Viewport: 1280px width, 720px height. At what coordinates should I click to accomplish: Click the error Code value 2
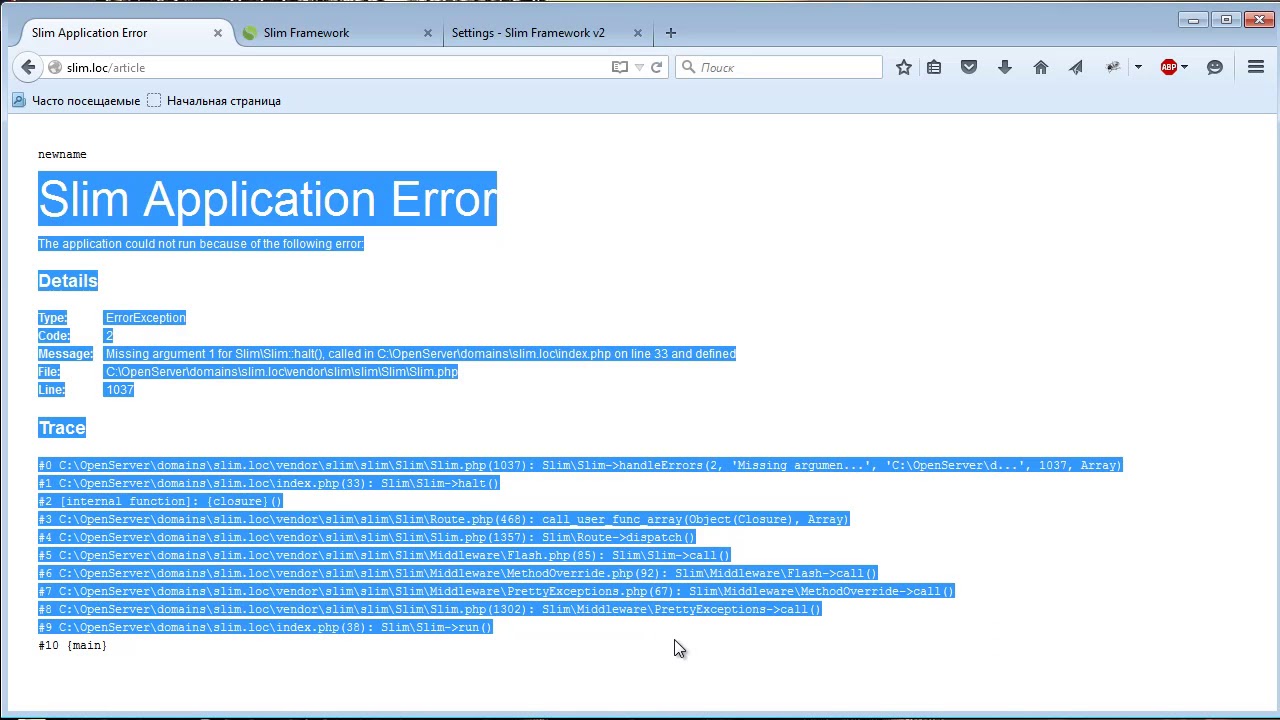click(x=109, y=336)
